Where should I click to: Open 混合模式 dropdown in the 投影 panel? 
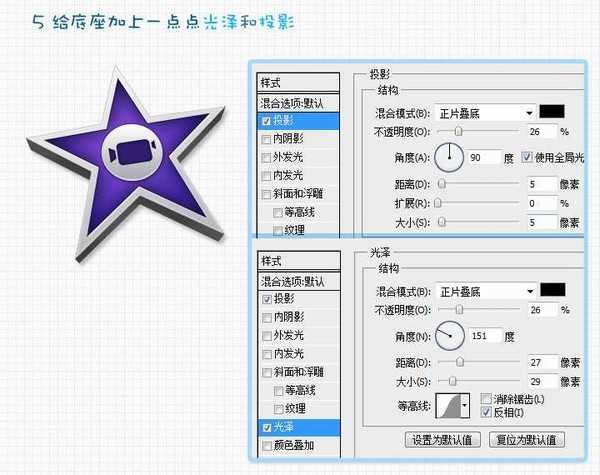tap(483, 112)
